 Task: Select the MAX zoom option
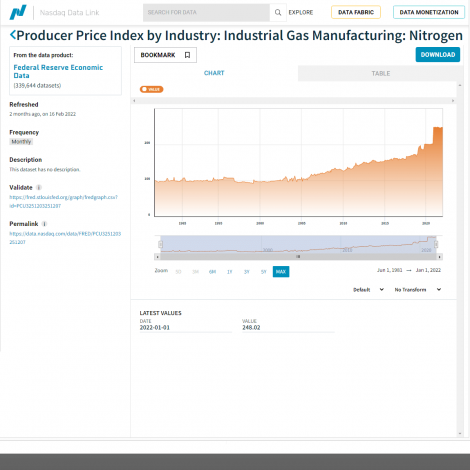281,272
